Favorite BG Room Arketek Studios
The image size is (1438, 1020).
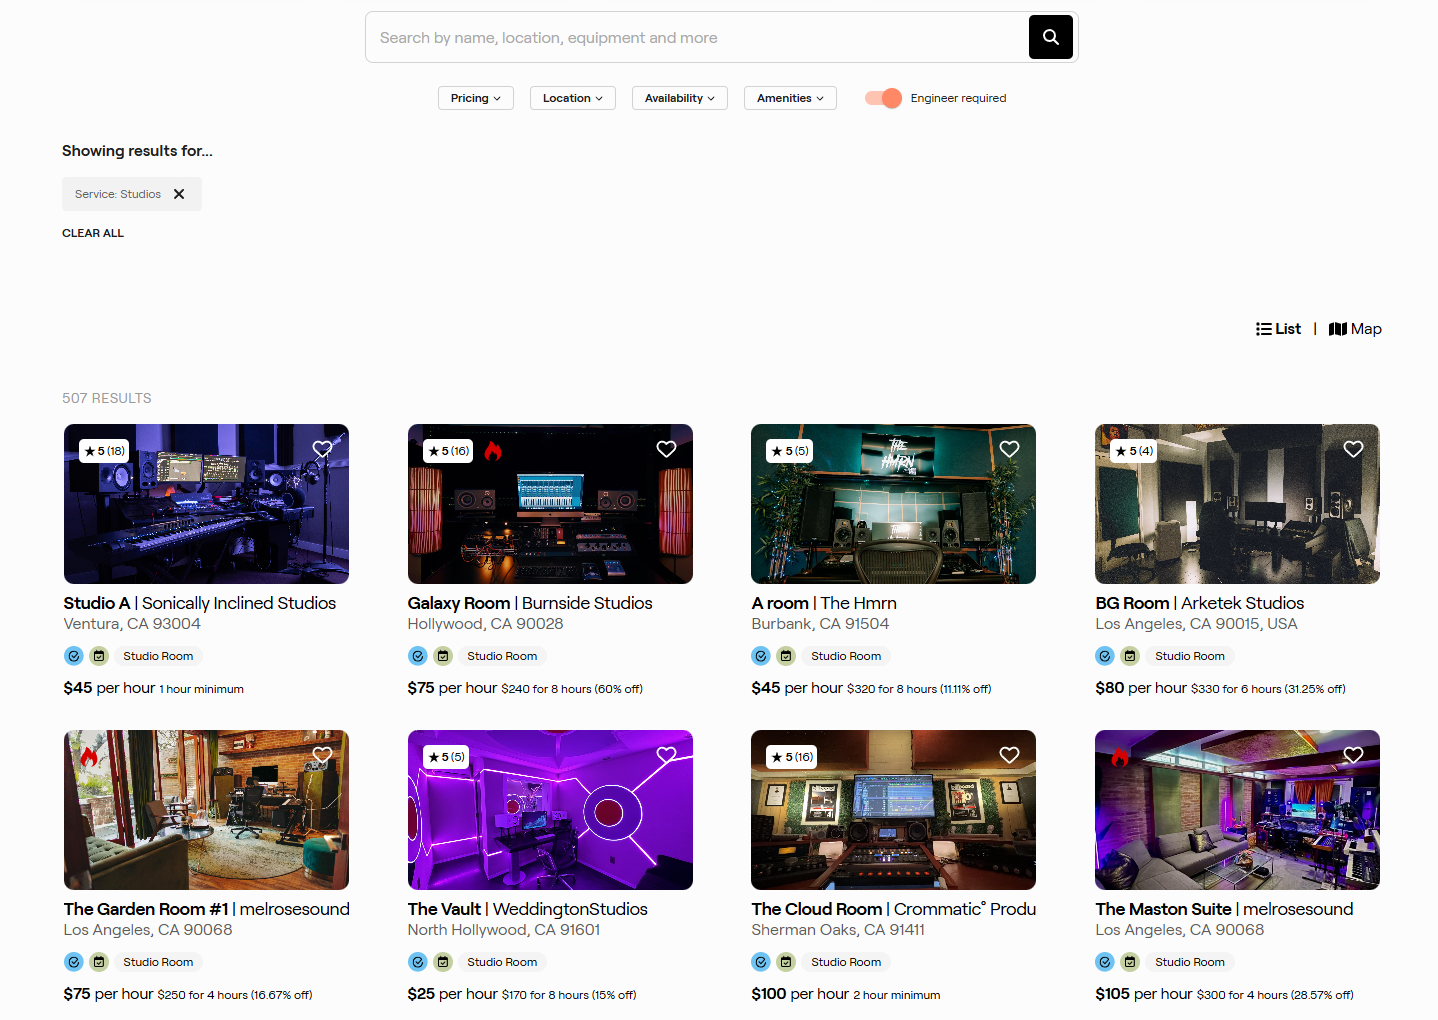(x=1353, y=449)
